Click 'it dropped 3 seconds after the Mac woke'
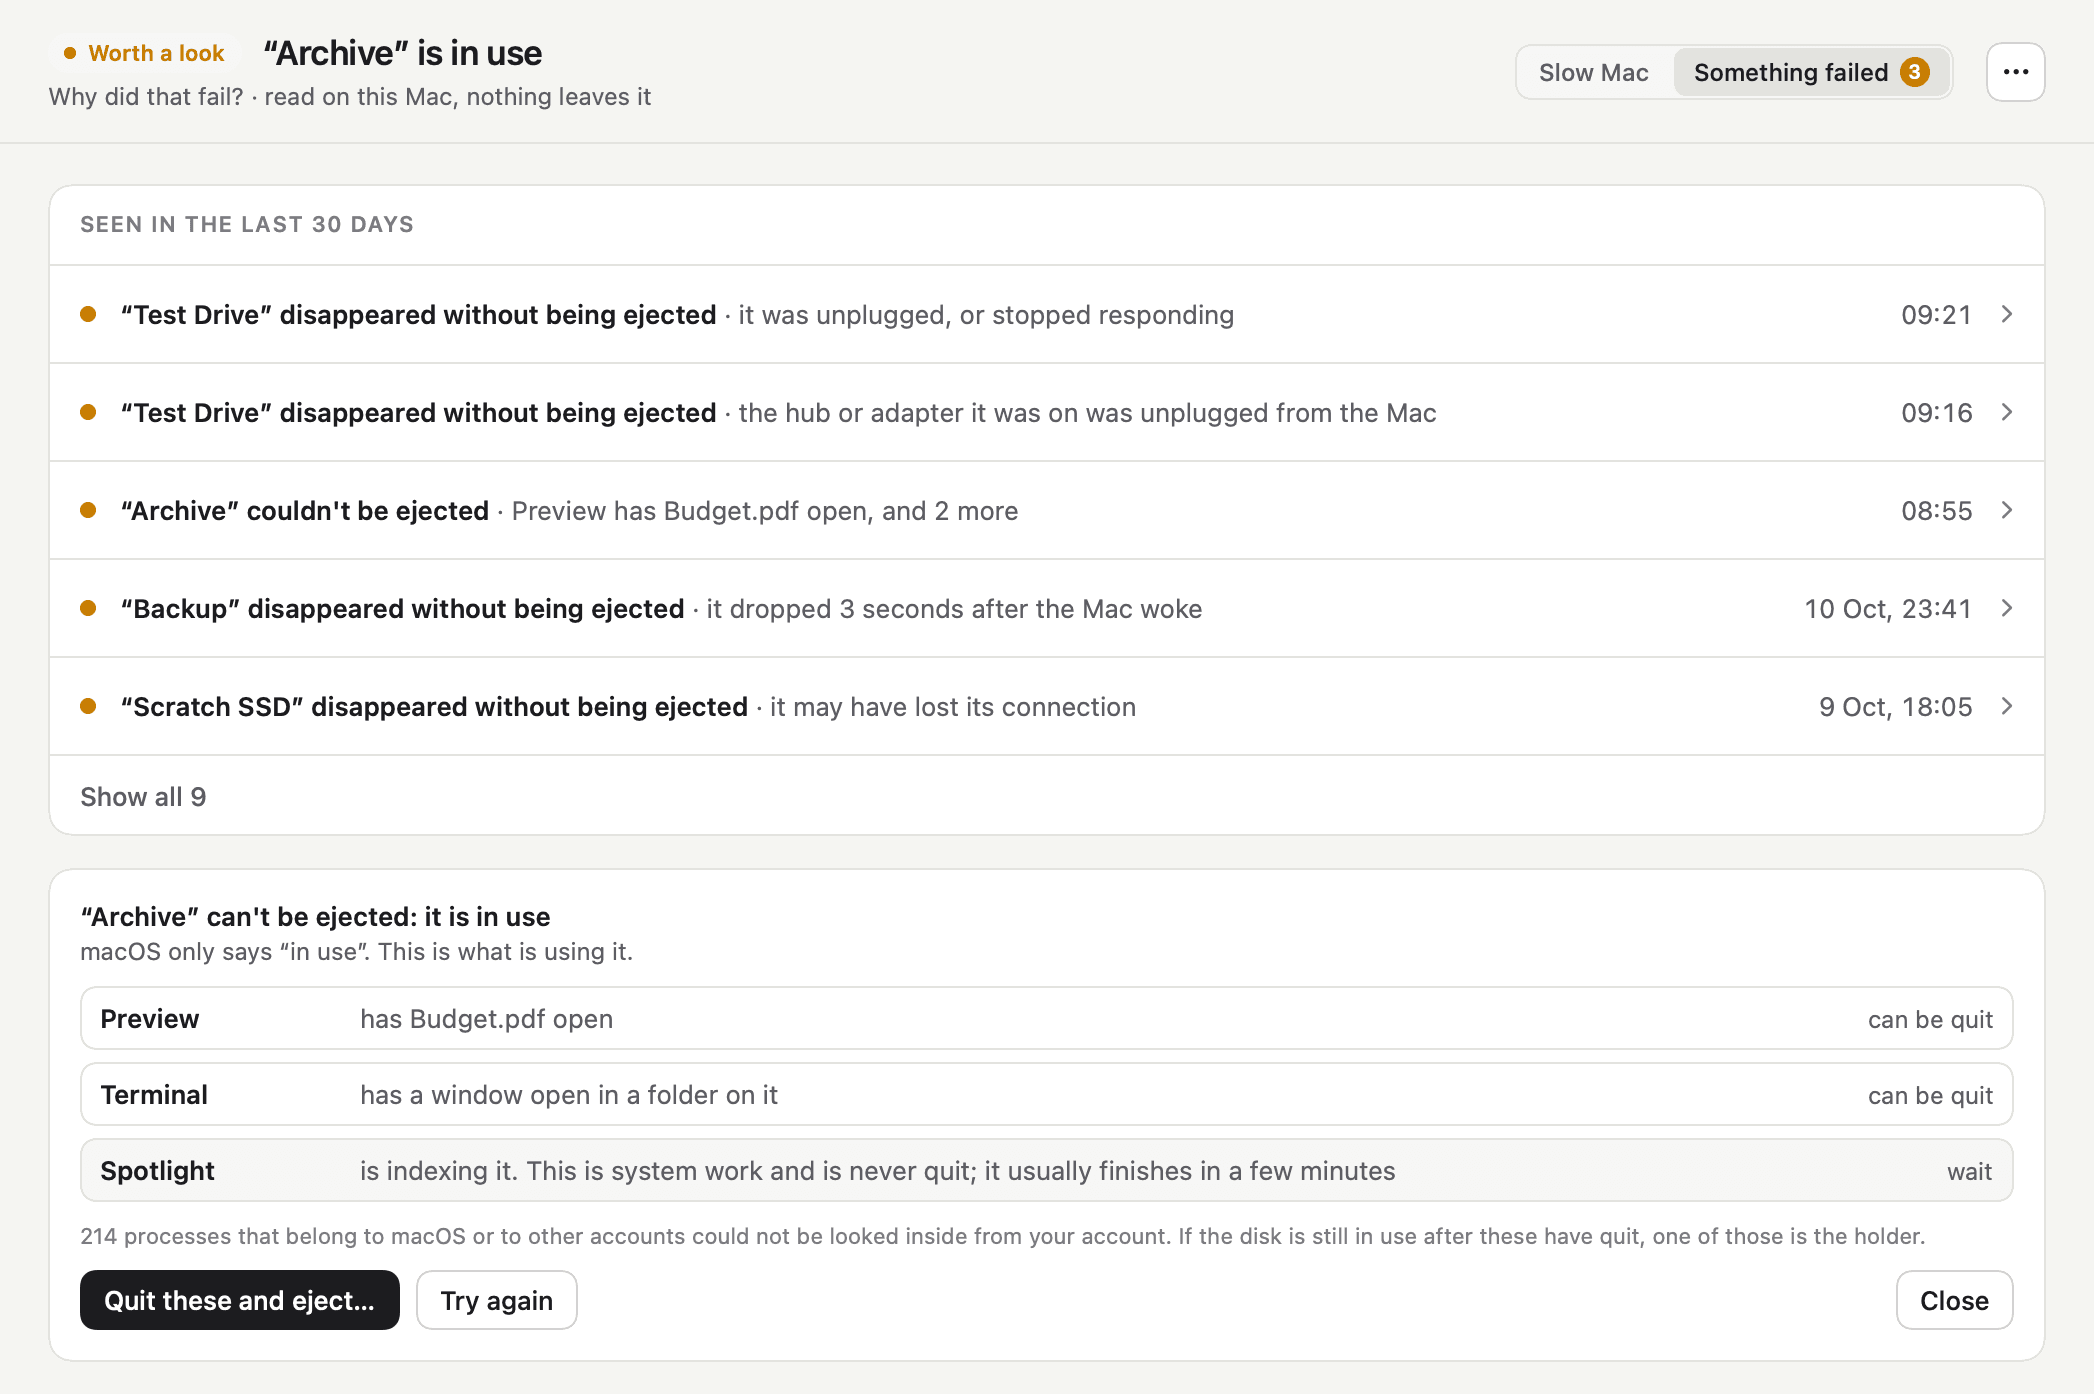 tap(954, 609)
